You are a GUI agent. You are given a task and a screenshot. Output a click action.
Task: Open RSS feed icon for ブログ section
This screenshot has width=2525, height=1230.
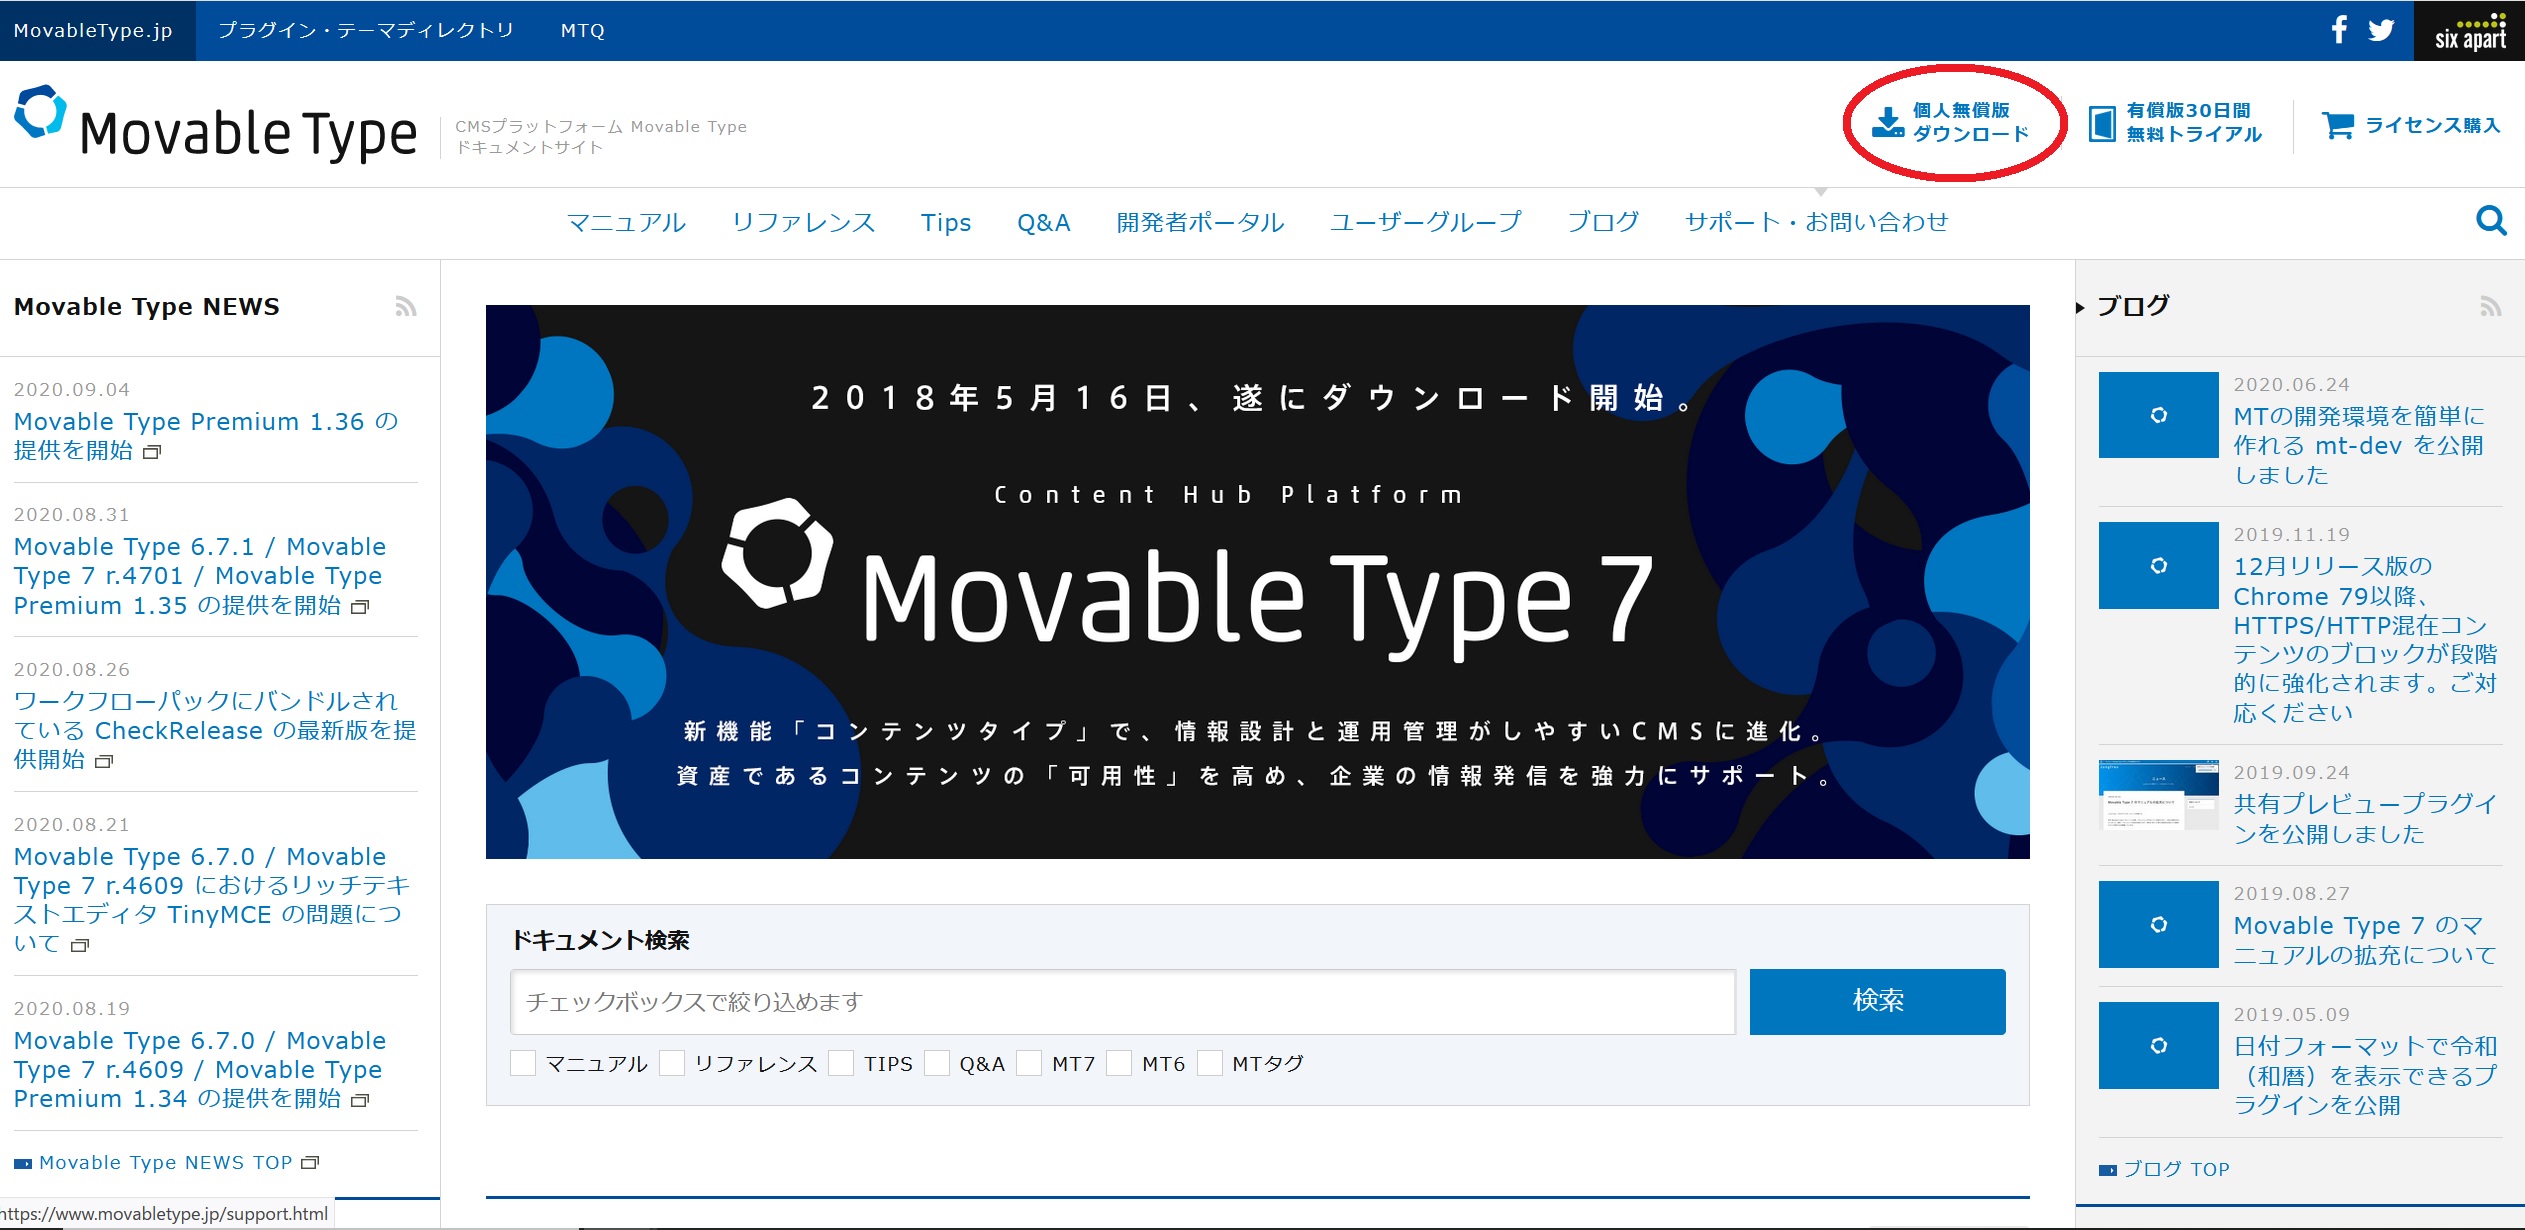click(x=2489, y=307)
